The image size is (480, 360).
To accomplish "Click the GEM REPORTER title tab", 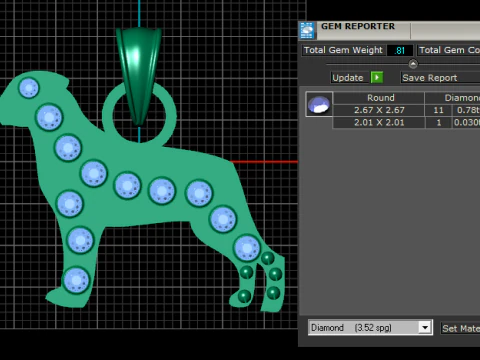I will point(358,27).
